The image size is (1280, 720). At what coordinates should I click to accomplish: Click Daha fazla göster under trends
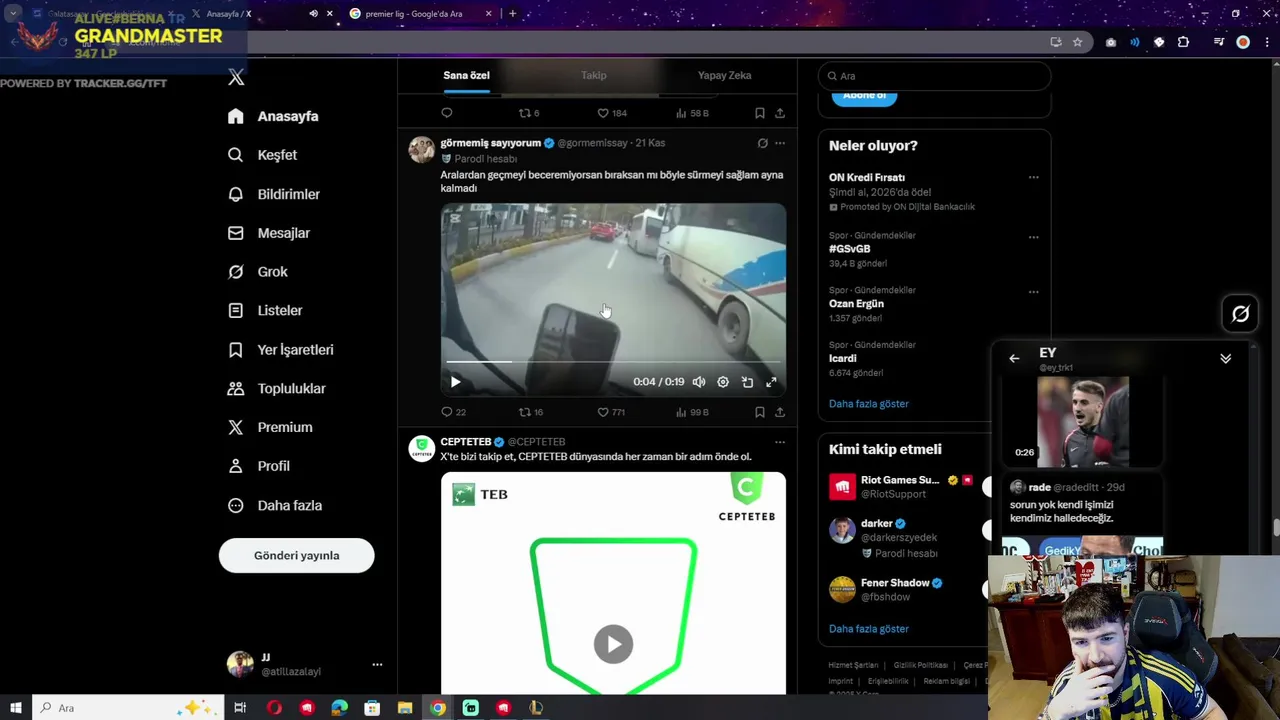click(x=869, y=404)
